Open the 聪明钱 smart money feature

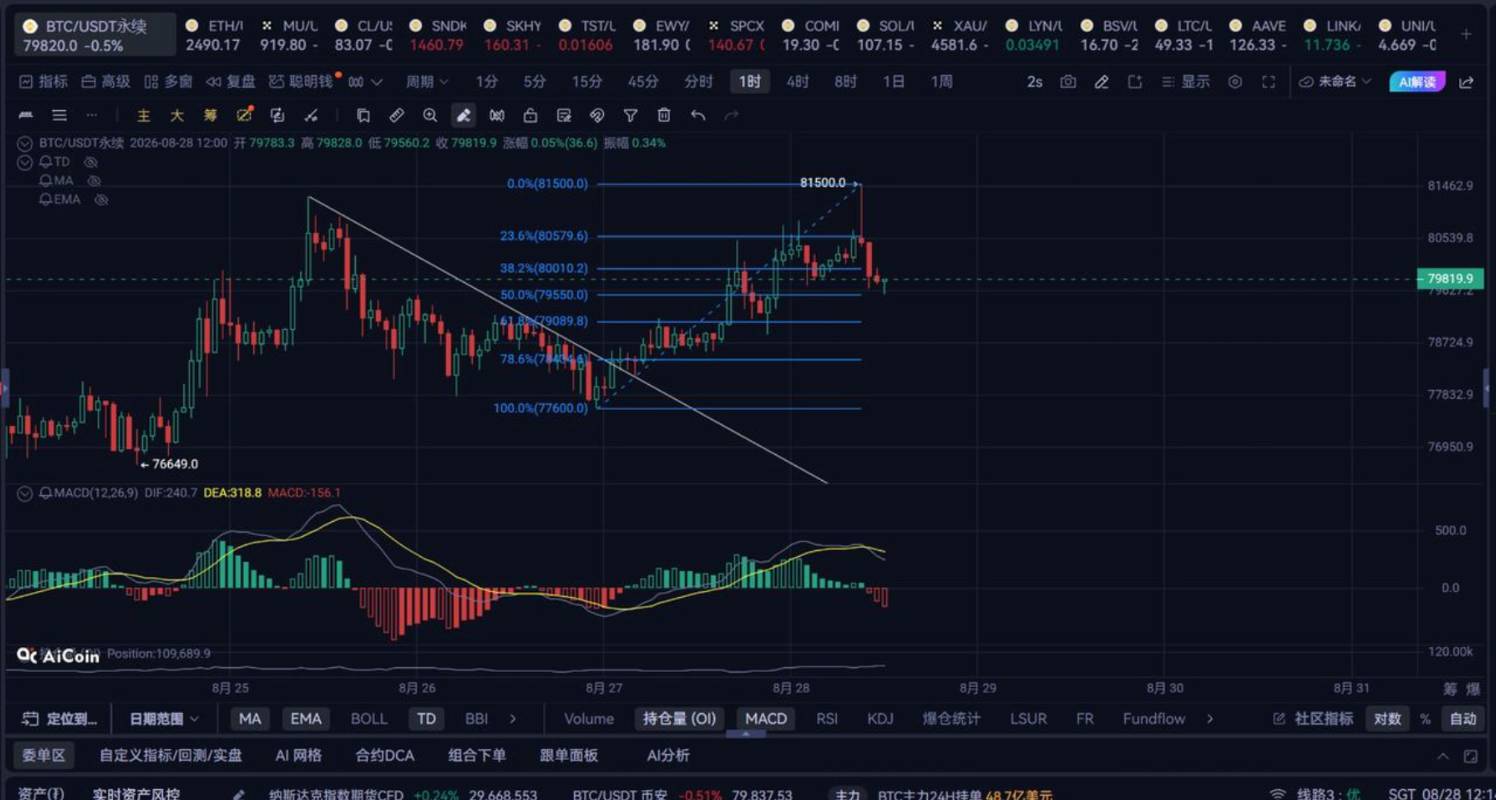301,82
